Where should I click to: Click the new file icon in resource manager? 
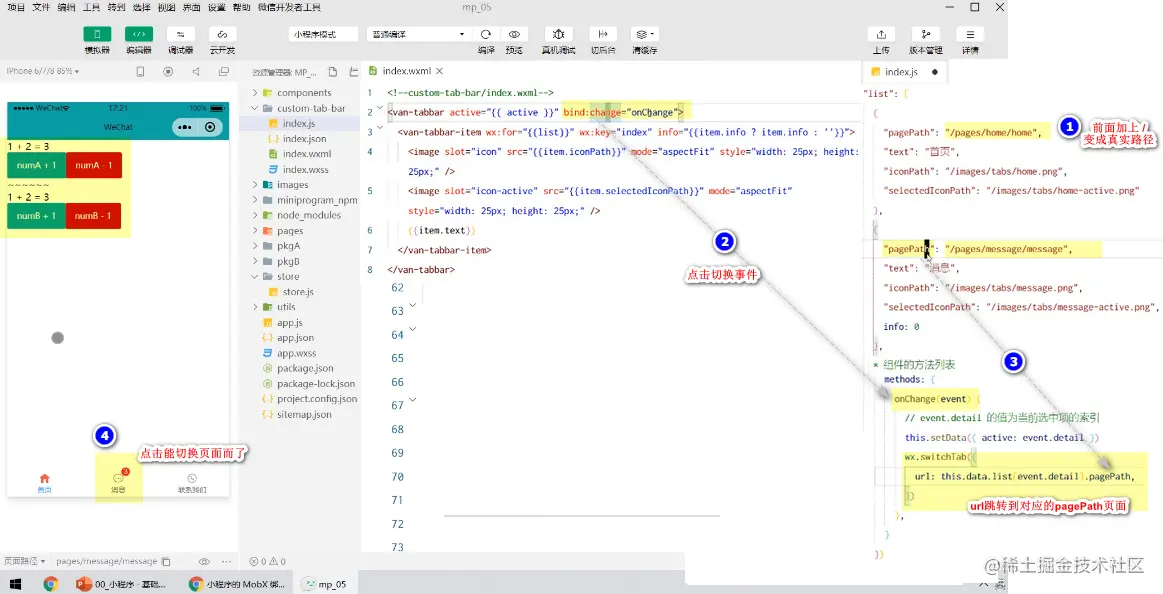tap(332, 72)
